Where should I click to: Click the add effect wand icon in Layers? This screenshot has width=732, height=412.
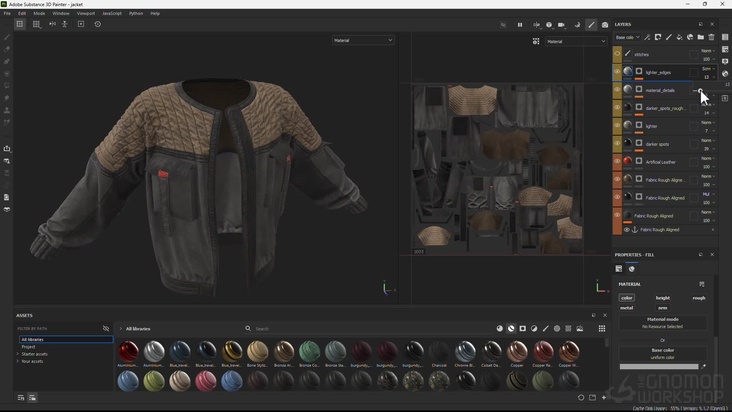(647, 37)
